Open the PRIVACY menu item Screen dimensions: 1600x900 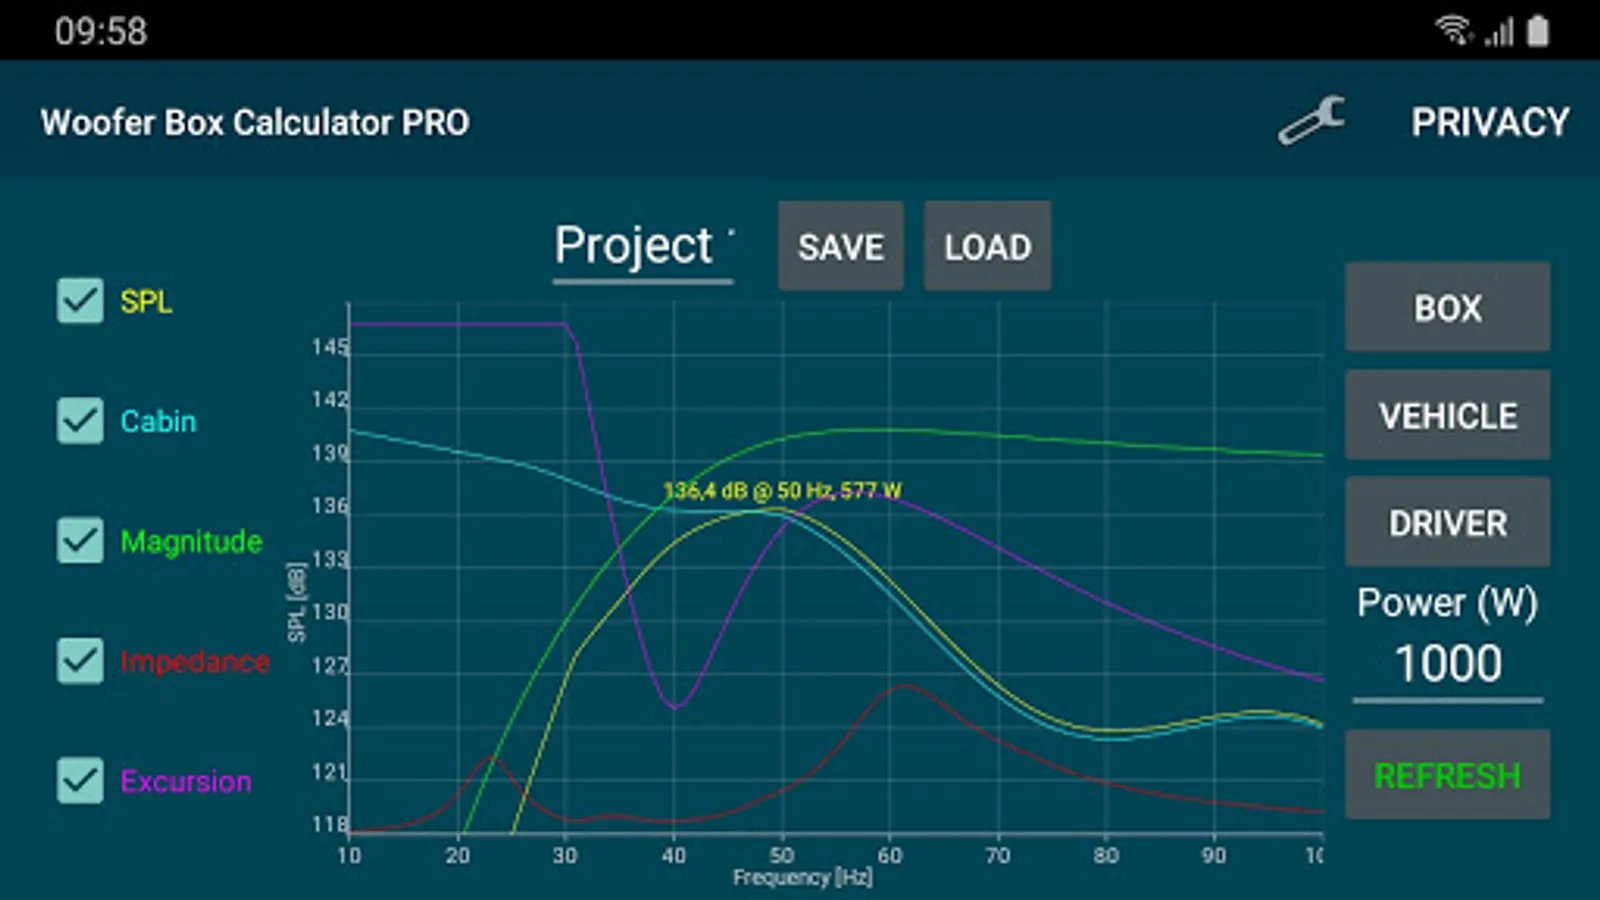coord(1490,122)
